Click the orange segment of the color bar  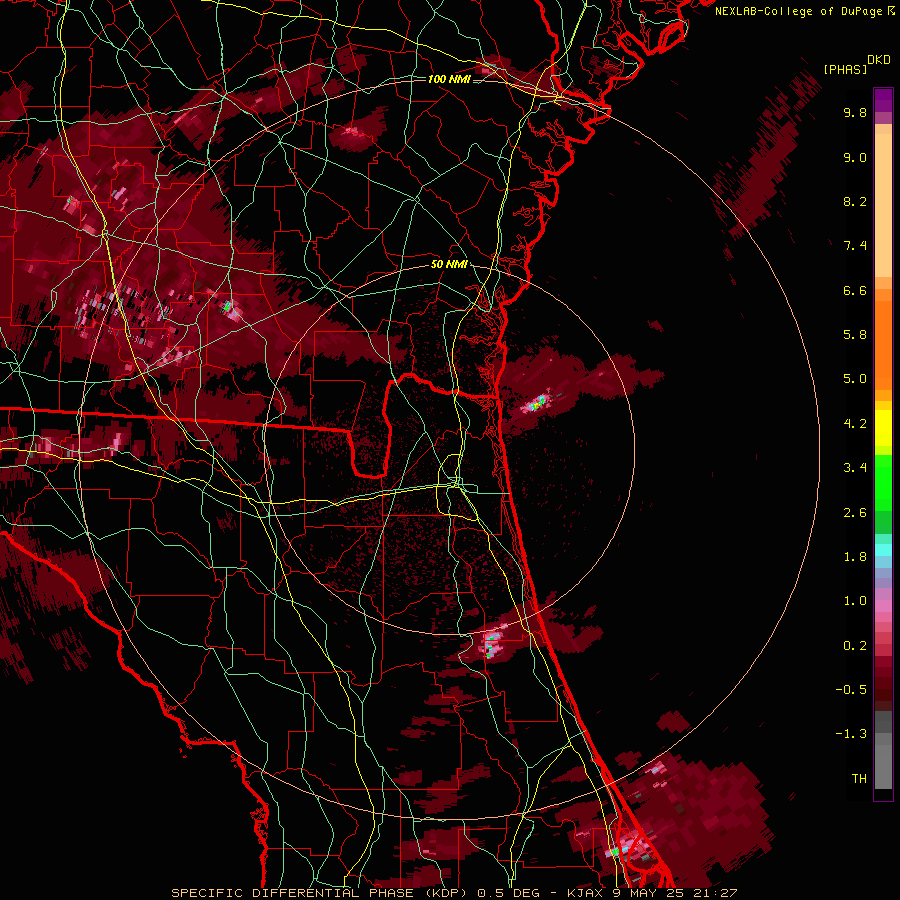click(x=883, y=346)
